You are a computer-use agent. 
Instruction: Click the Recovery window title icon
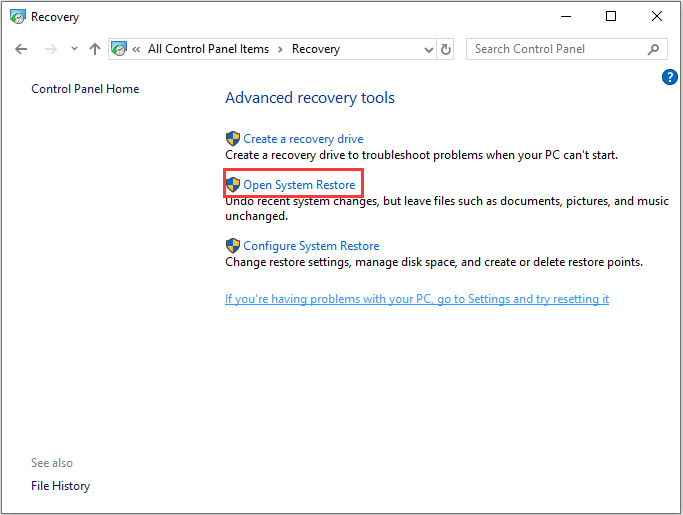(18, 17)
